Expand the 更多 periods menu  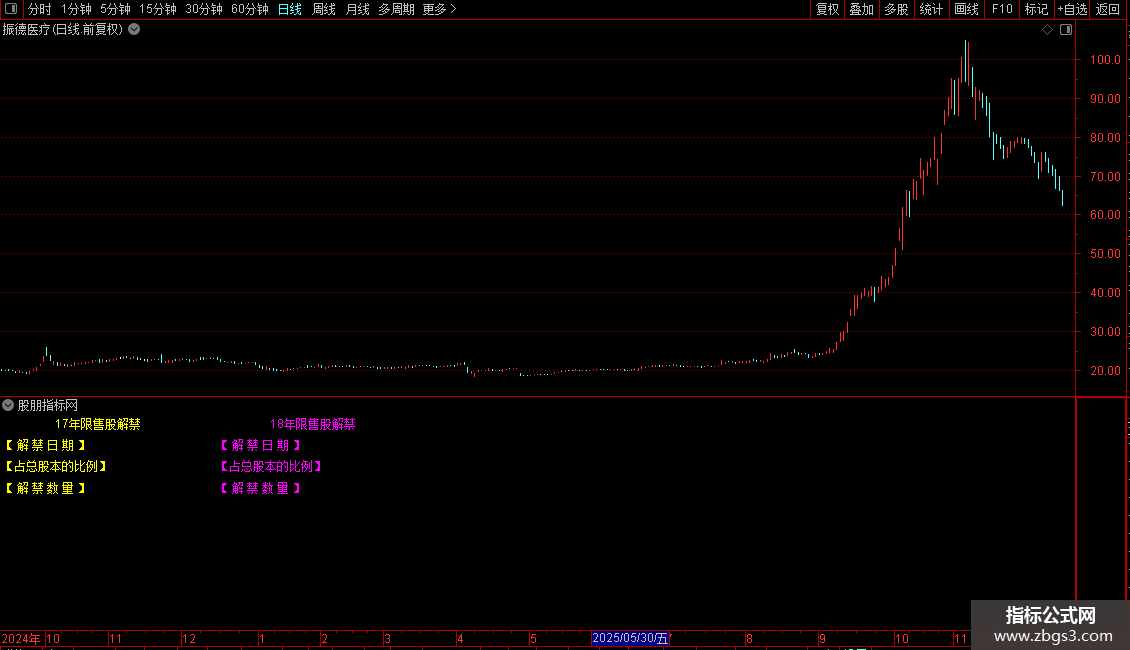tap(439, 9)
